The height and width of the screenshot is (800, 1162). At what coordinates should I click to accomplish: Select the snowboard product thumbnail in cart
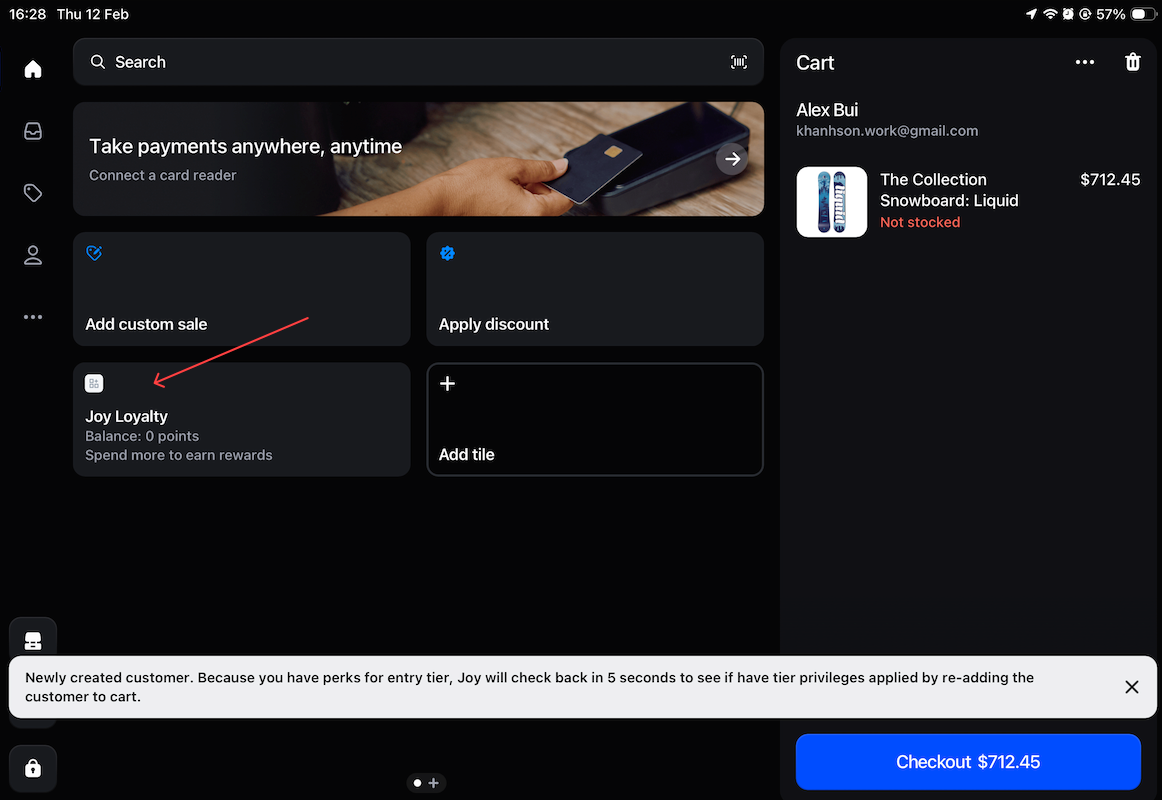click(832, 202)
